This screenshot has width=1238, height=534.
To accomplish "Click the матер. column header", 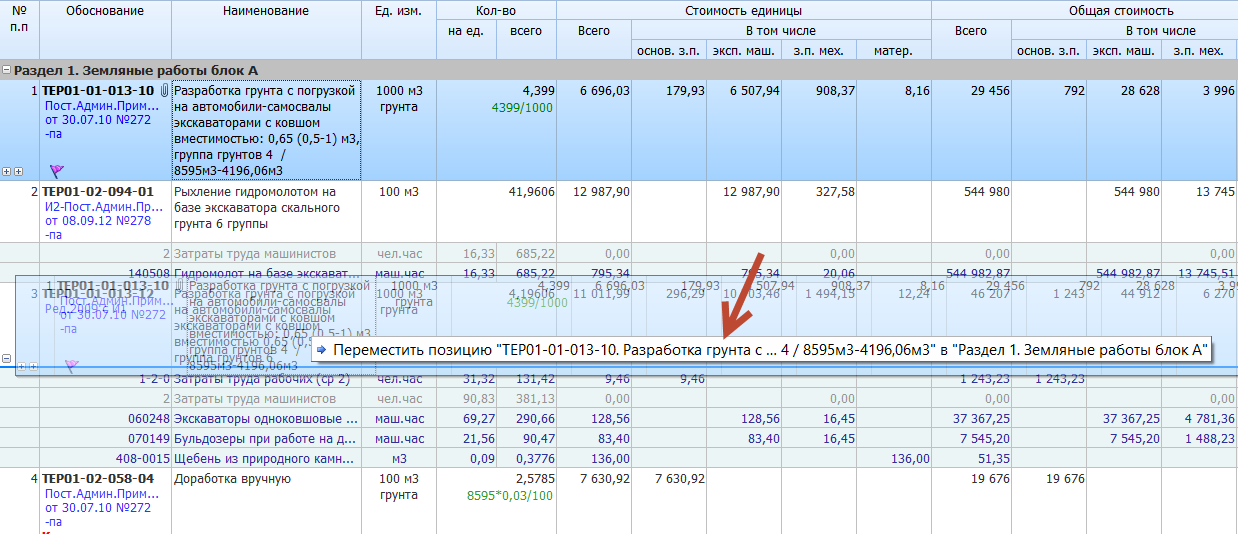I will tap(892, 51).
